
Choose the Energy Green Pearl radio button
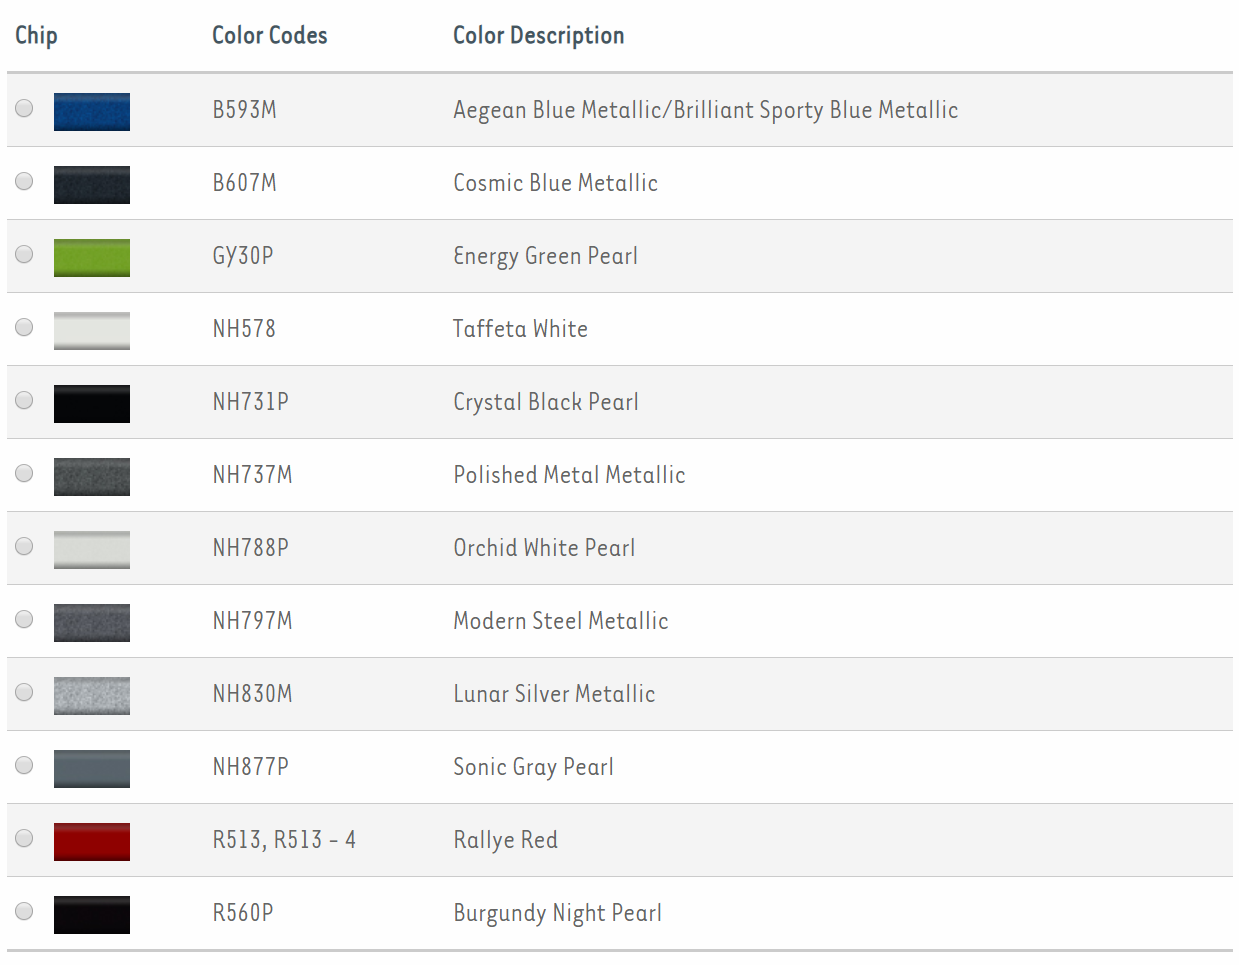click(25, 254)
